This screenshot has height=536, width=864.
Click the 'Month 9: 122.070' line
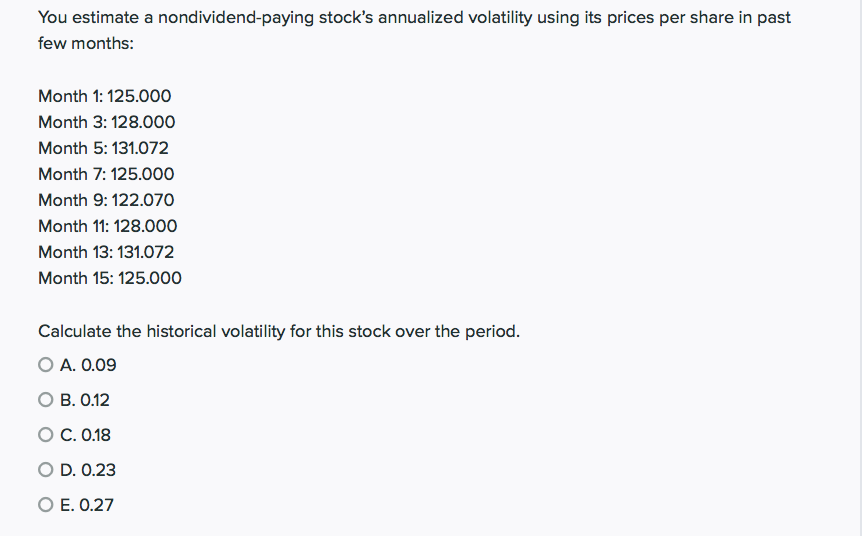[x=106, y=200]
